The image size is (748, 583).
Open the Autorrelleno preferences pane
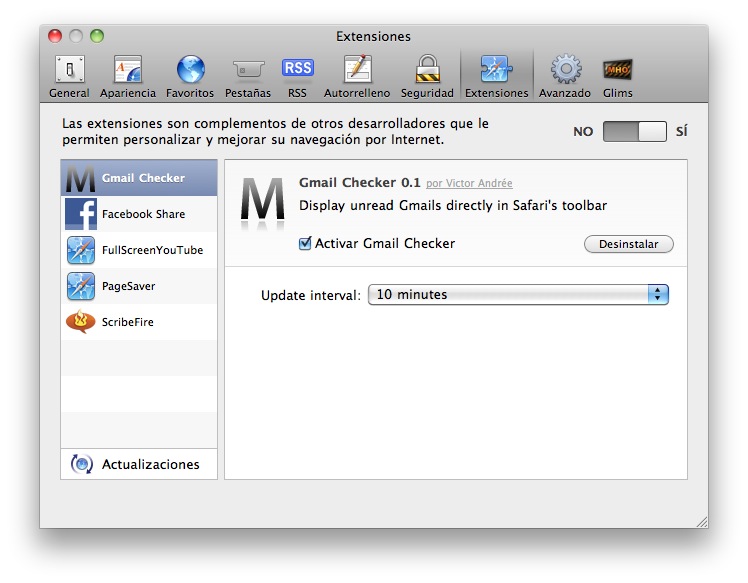357,76
